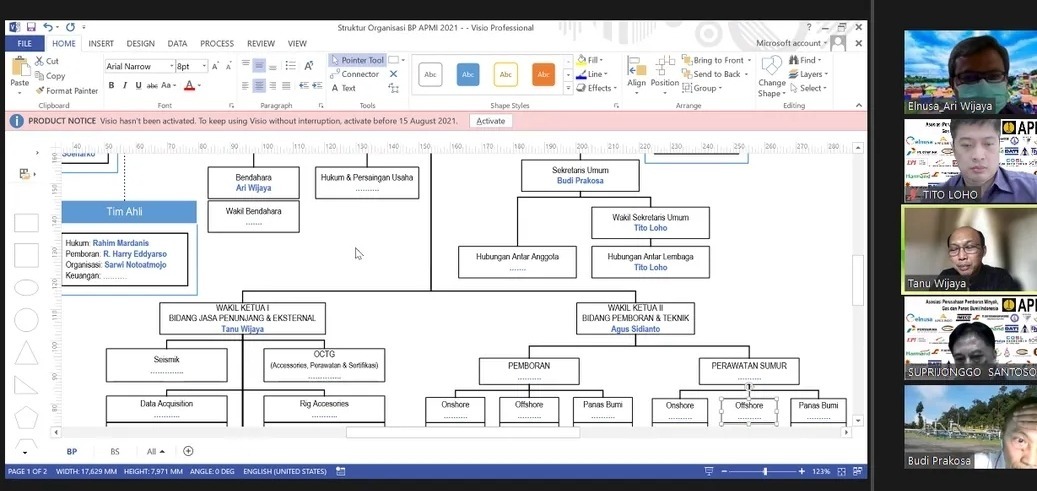The image size is (1037, 491).
Task: Open the Group dropdown
Action: point(704,88)
